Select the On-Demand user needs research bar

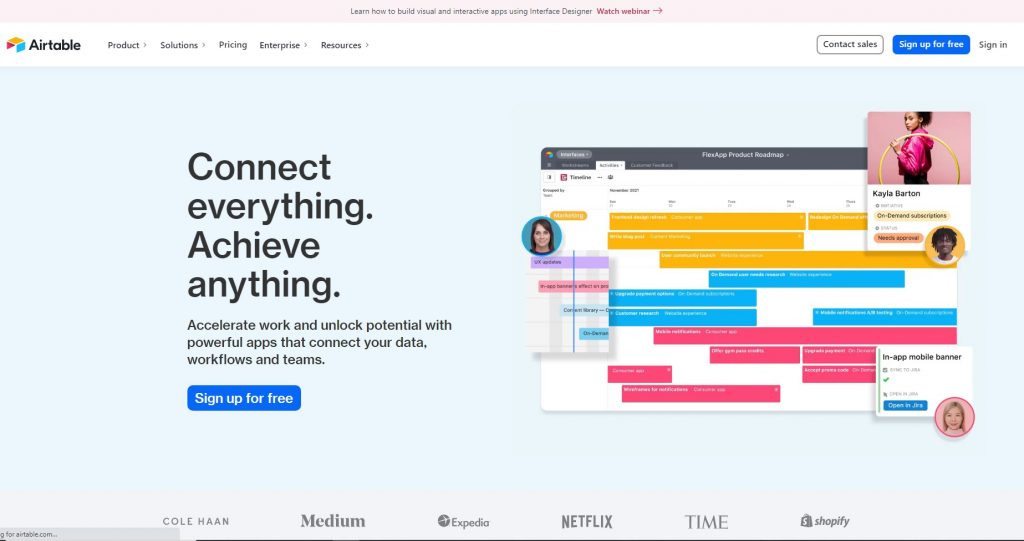click(807, 279)
